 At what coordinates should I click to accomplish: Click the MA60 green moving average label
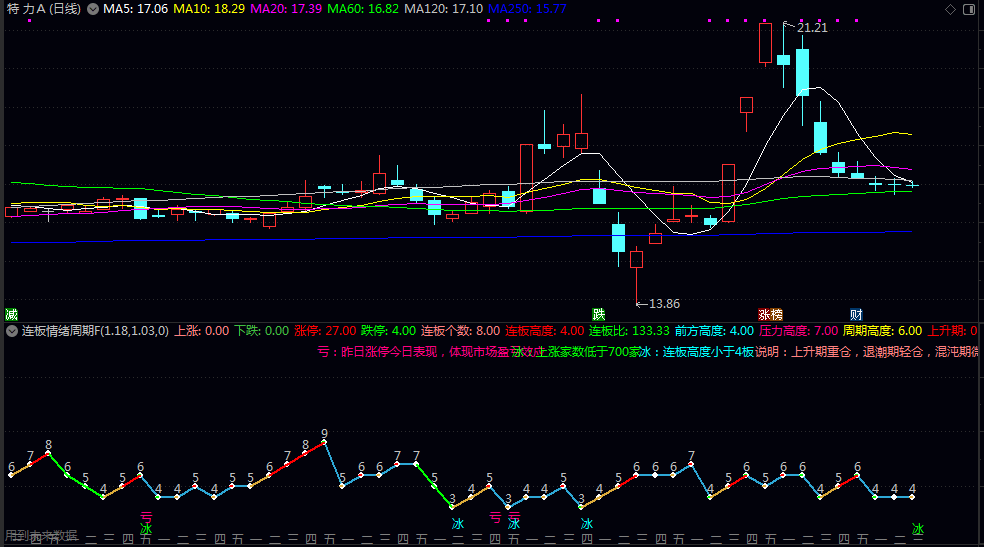(364, 9)
